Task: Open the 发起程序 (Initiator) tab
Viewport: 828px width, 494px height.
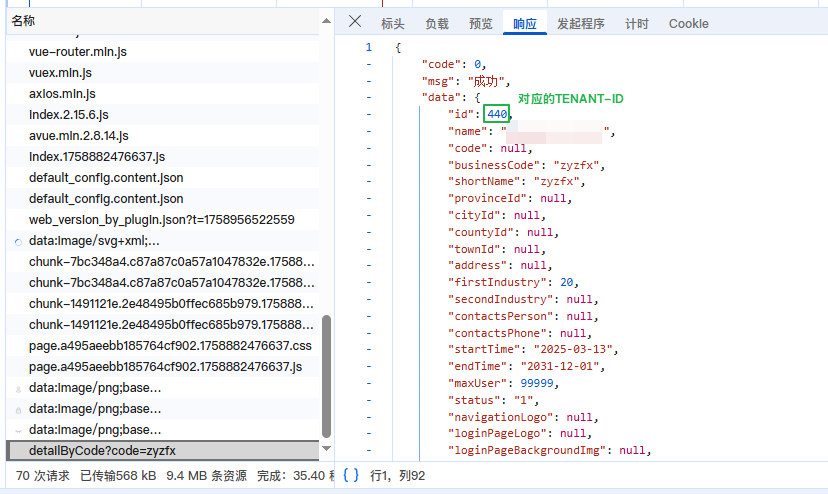Action: [x=581, y=24]
